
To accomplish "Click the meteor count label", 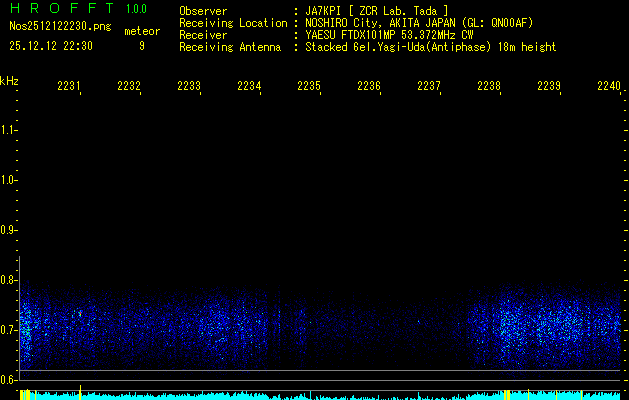I will pyautogui.click(x=142, y=31).
